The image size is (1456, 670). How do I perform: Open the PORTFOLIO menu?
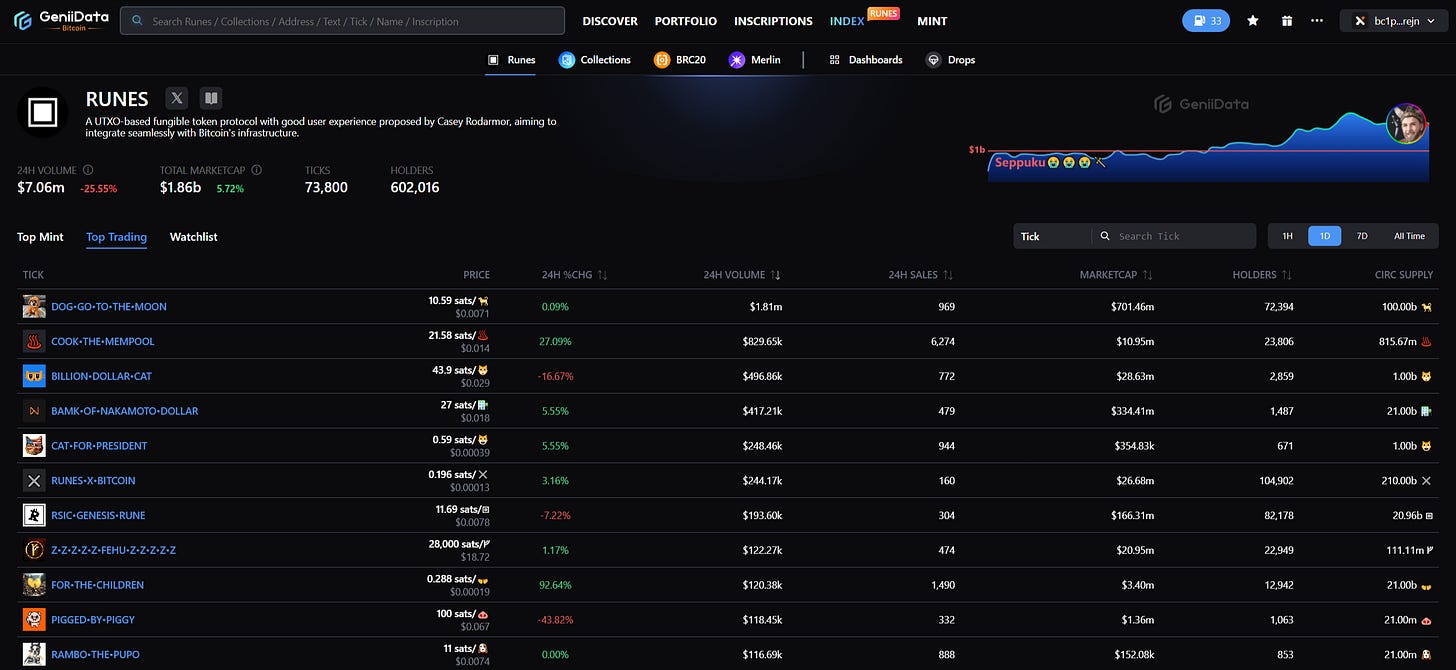coord(686,21)
